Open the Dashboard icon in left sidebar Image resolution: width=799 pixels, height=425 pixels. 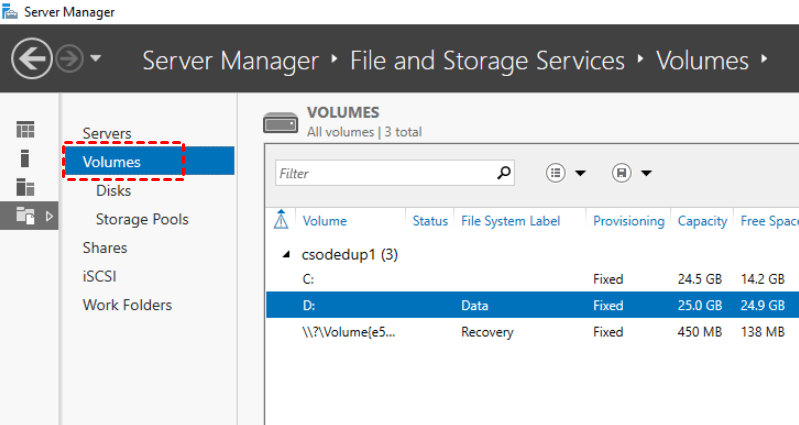point(25,130)
